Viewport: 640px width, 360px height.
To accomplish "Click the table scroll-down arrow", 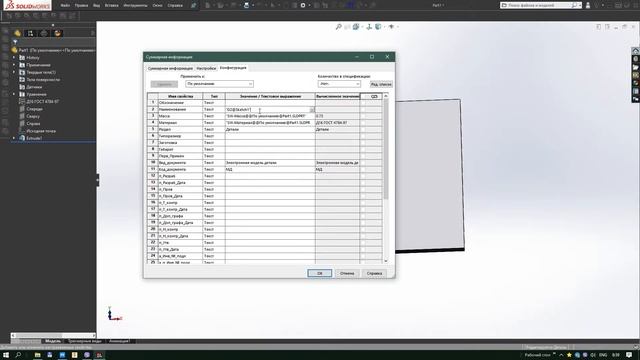I will 386,261.
